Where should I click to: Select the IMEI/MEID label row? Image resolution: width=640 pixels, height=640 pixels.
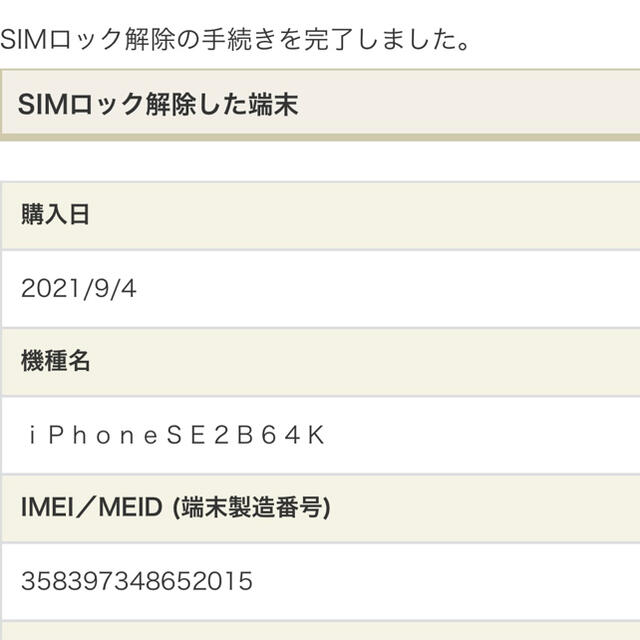click(x=320, y=508)
